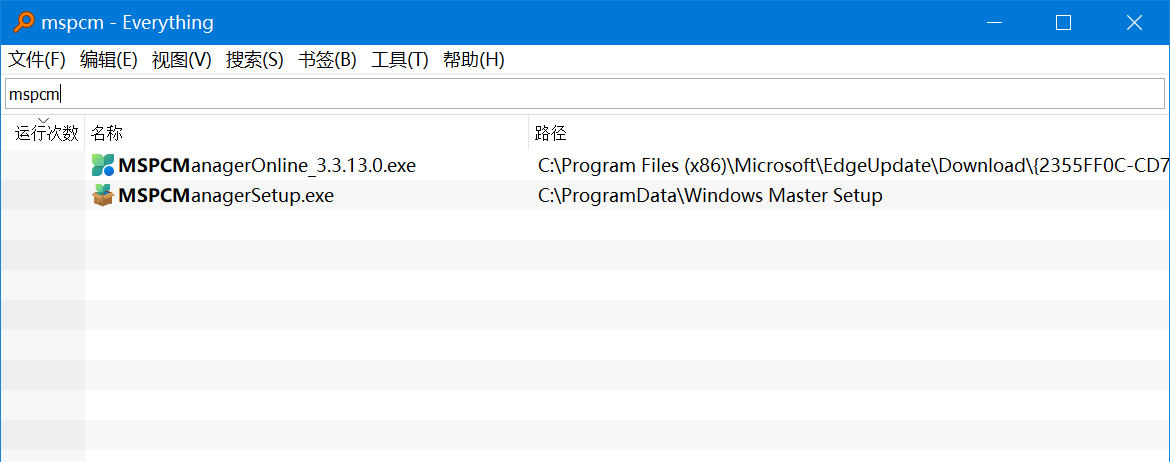Expand the 视图(V) menu
This screenshot has height=462, width=1170.
pyautogui.click(x=182, y=60)
